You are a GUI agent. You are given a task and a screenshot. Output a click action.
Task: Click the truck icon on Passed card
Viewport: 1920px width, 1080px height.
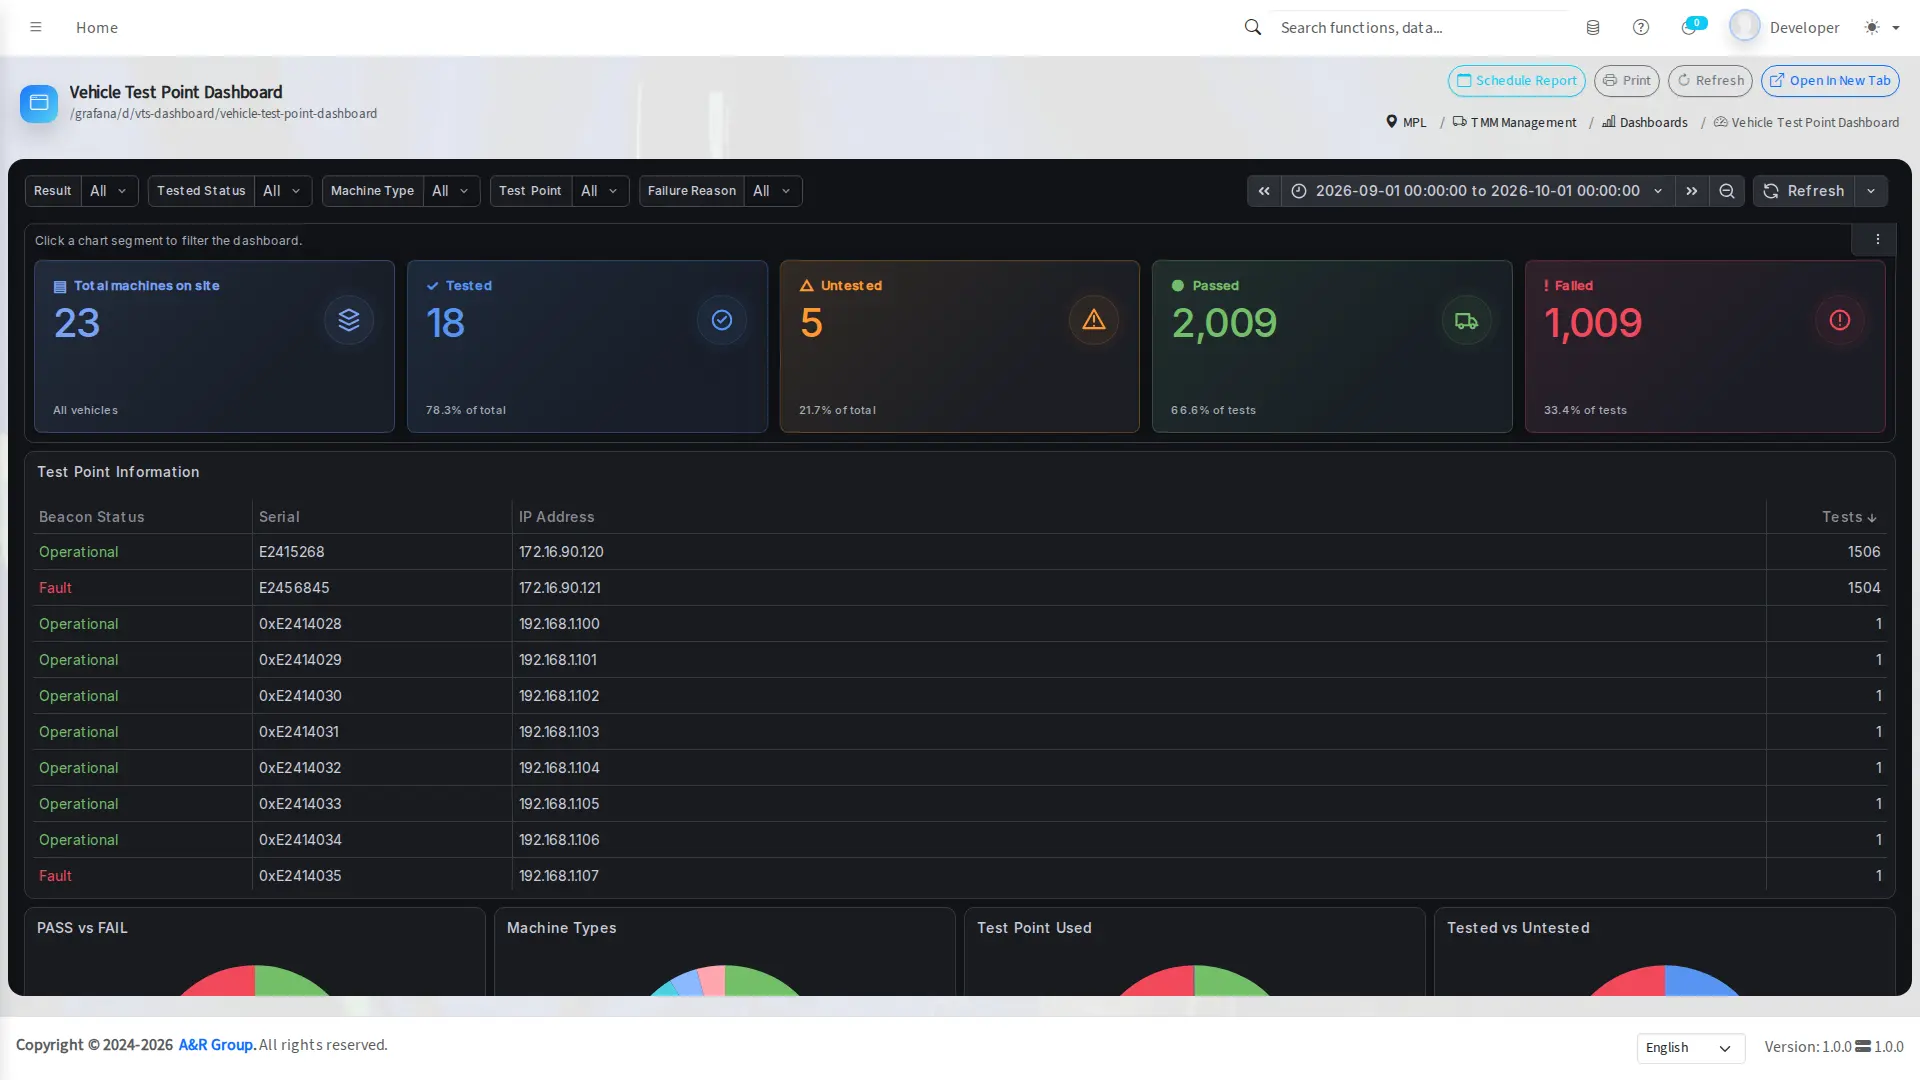click(1466, 320)
